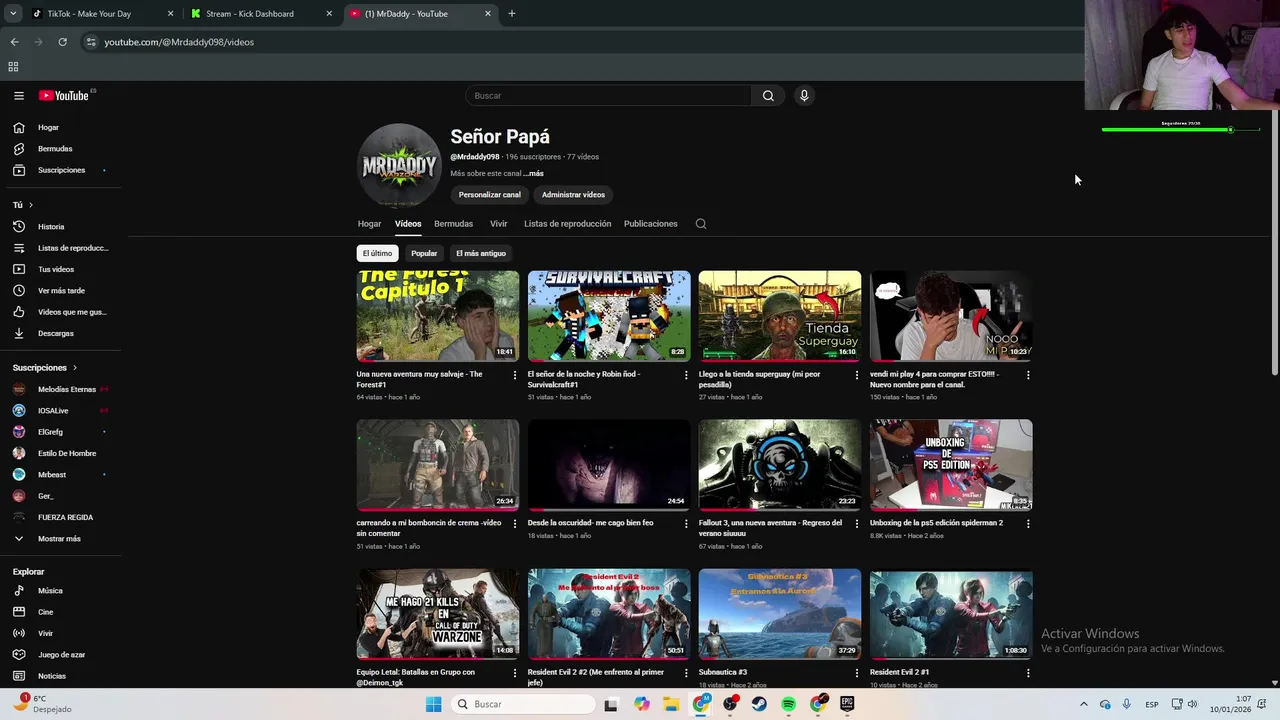Switch to Listas de reproducción tab
The image size is (1280, 720).
[567, 224]
